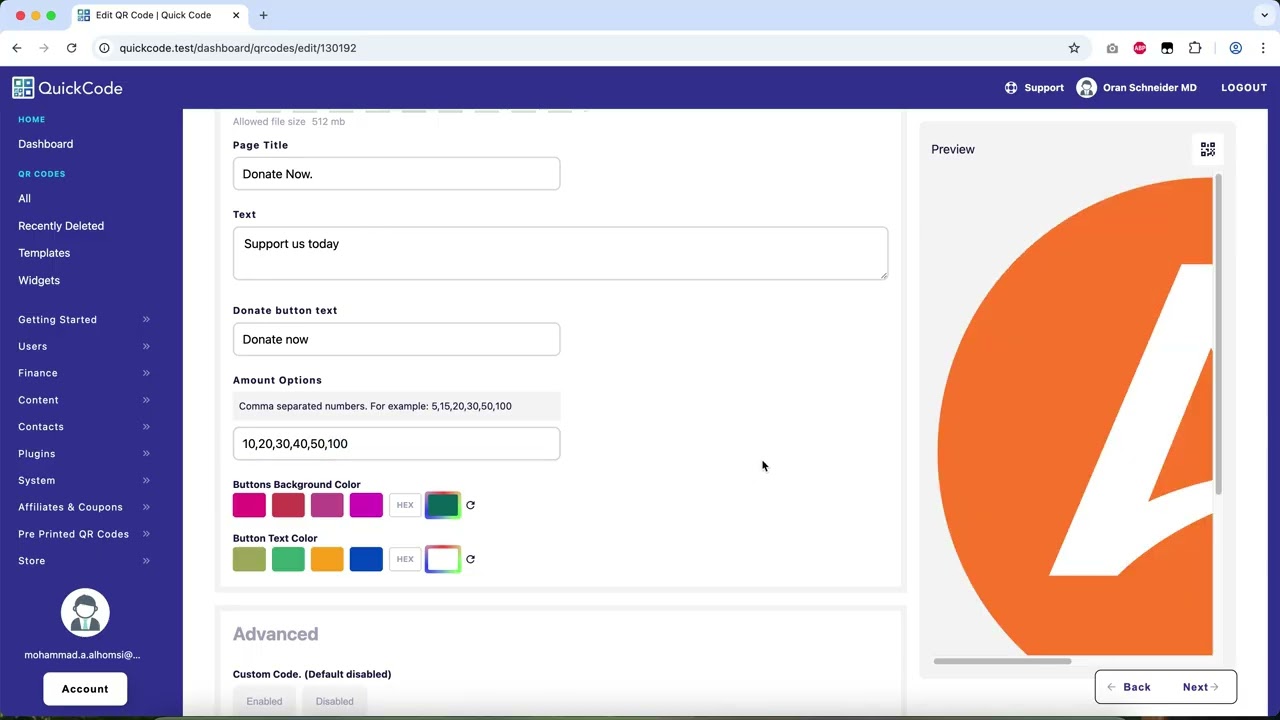The image size is (1280, 720).
Task: Go back with browser back arrow
Action: (x=17, y=48)
